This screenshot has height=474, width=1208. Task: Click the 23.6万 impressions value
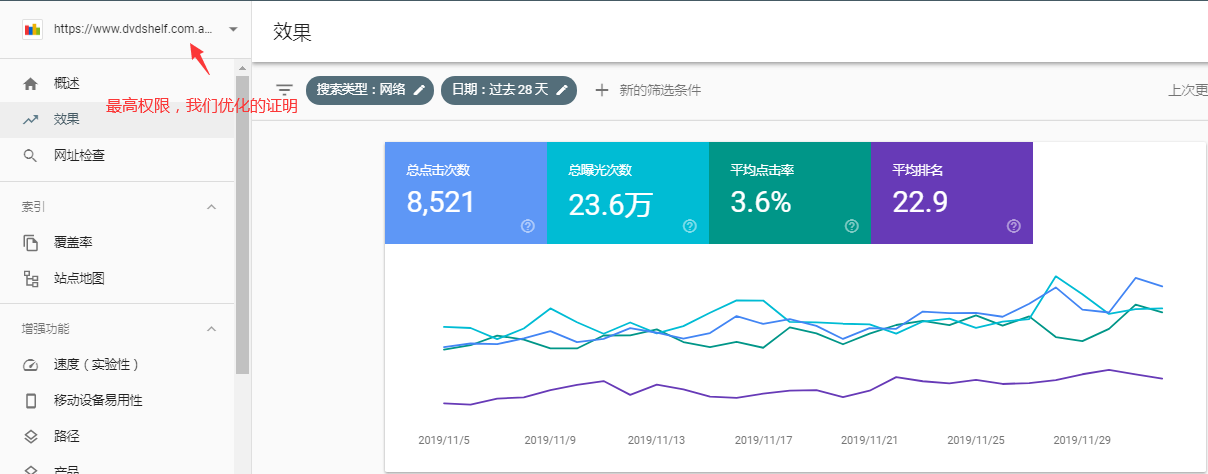(x=610, y=204)
